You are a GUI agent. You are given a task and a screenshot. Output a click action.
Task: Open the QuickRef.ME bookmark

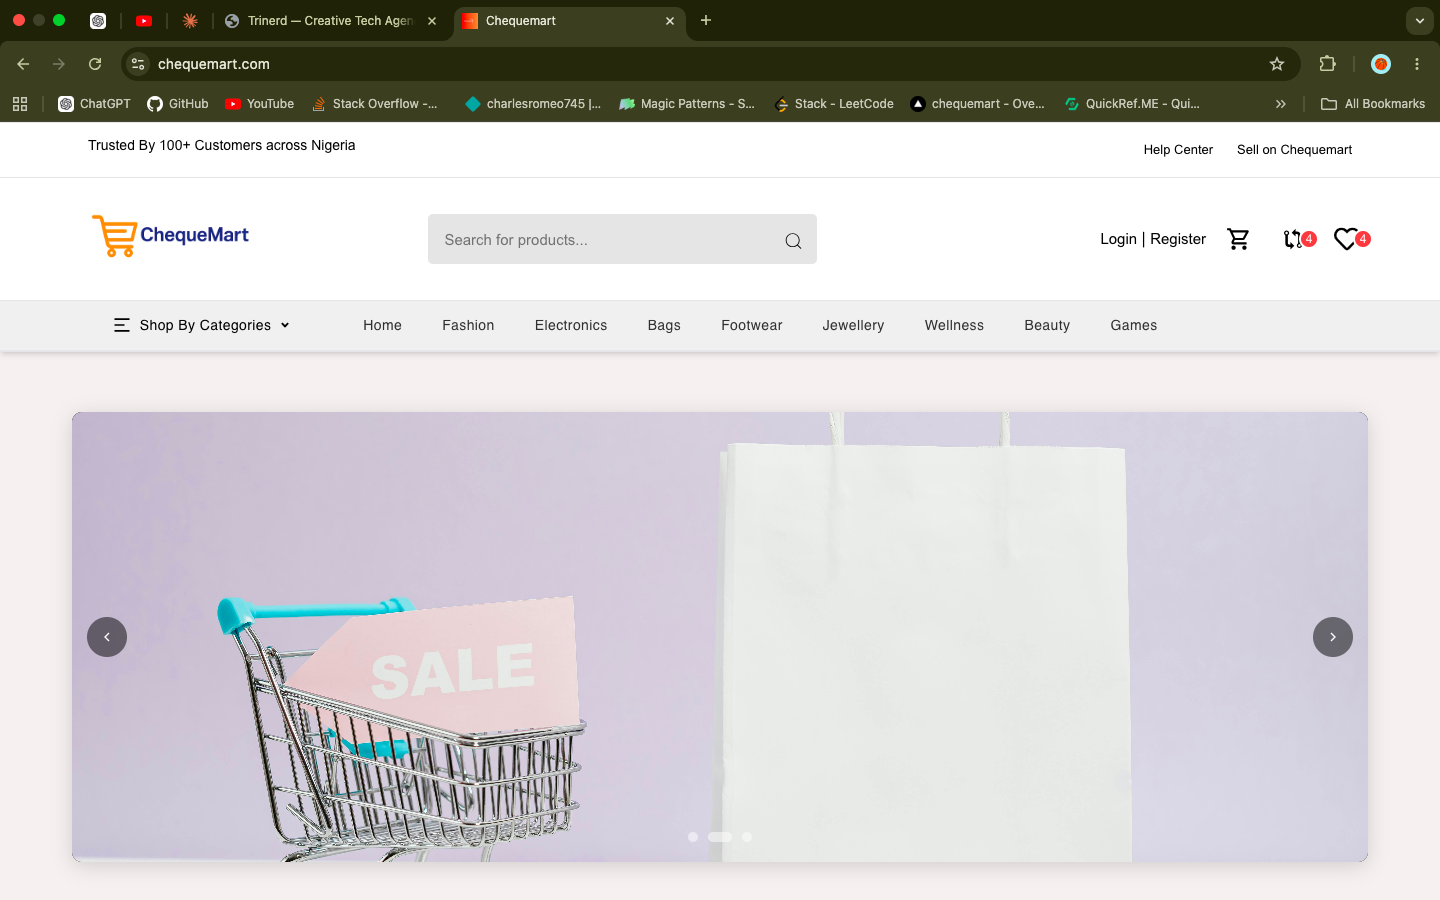1132,104
